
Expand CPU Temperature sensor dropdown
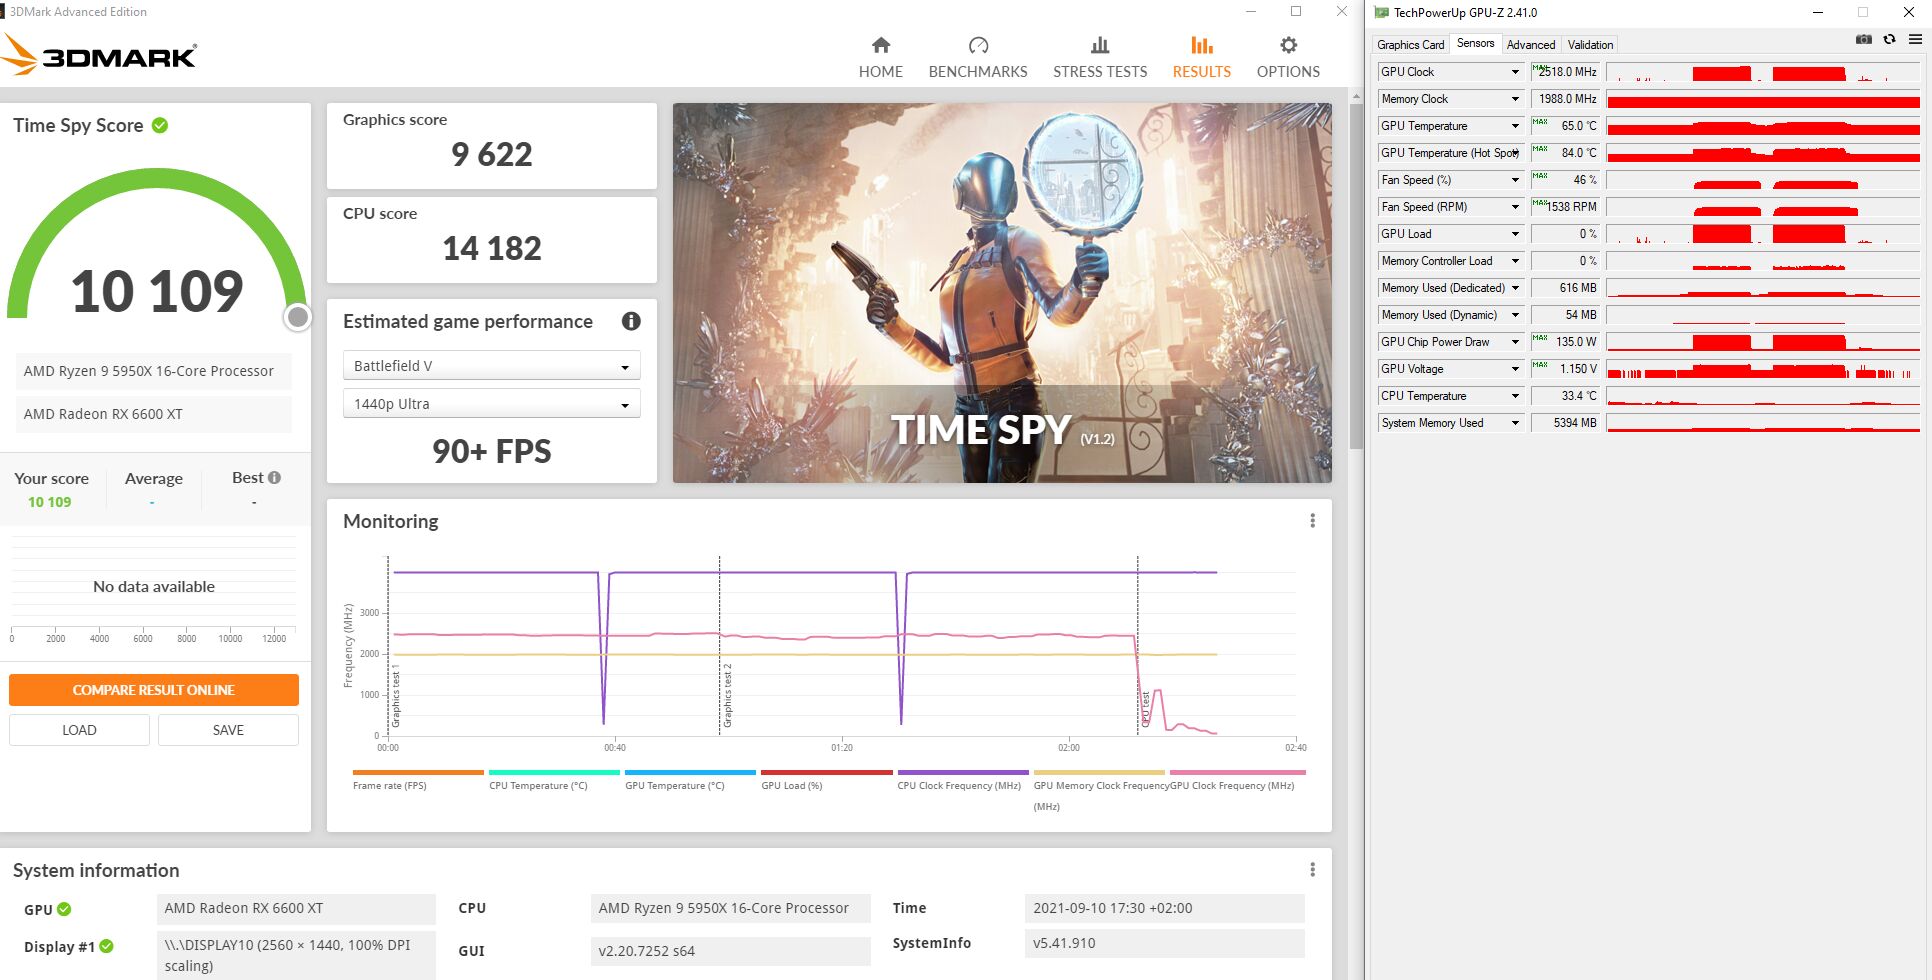pyautogui.click(x=1515, y=396)
